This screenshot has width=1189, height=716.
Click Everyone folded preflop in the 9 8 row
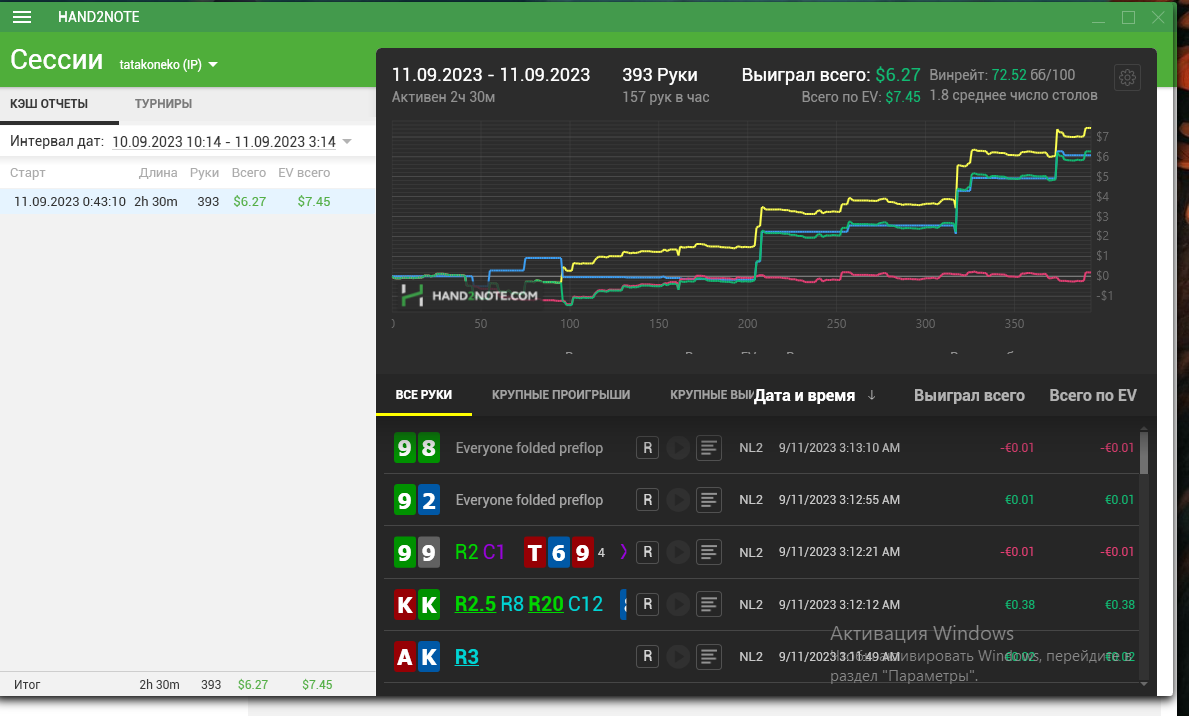click(529, 448)
